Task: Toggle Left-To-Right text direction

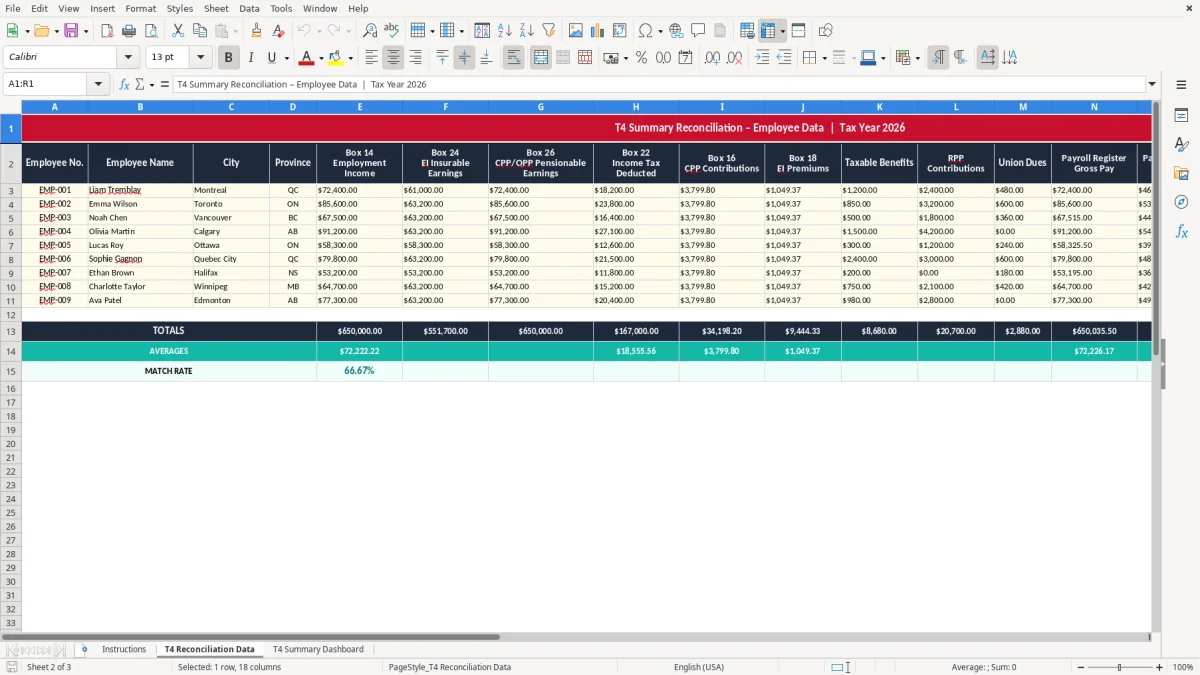Action: point(938,58)
